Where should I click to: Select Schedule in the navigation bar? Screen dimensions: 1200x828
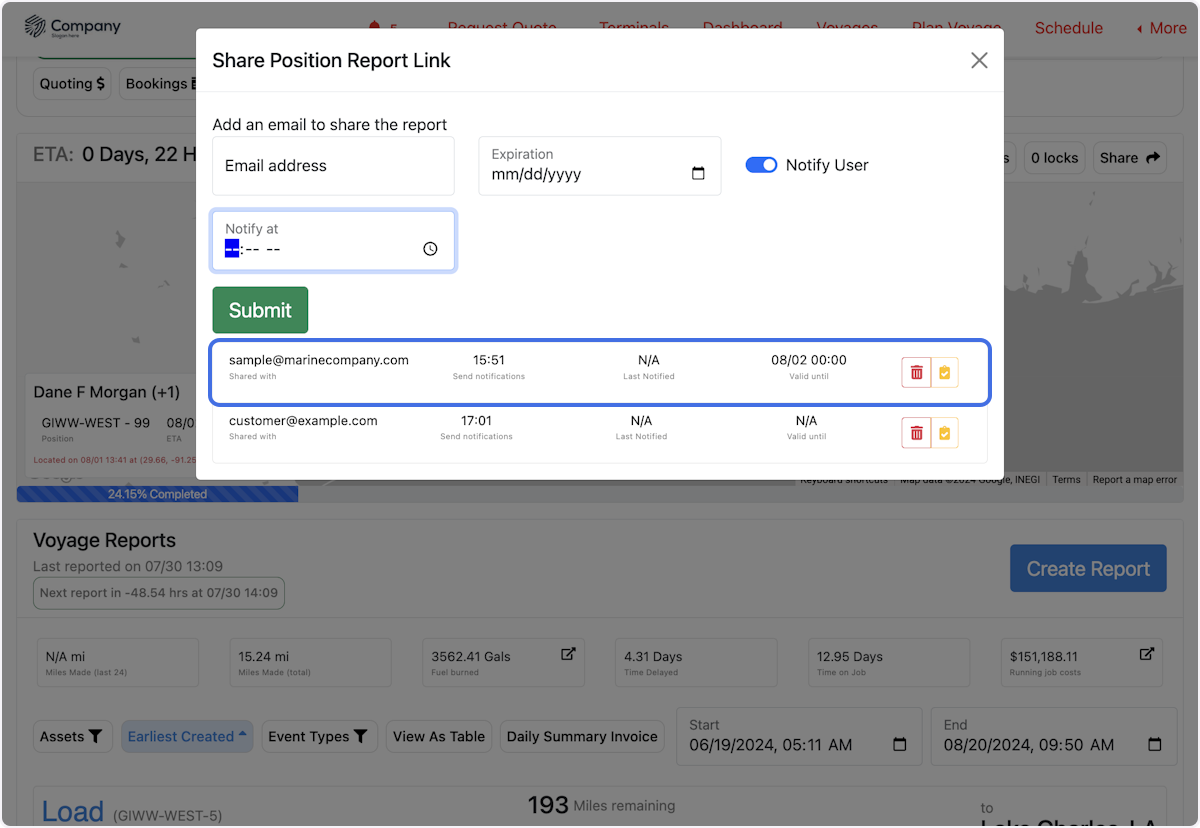[x=1068, y=27]
